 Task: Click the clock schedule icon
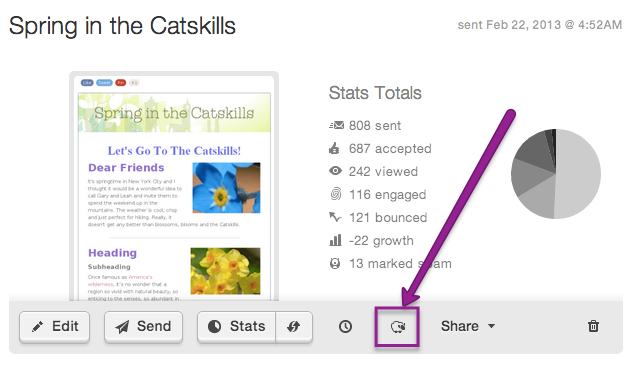[x=345, y=326]
